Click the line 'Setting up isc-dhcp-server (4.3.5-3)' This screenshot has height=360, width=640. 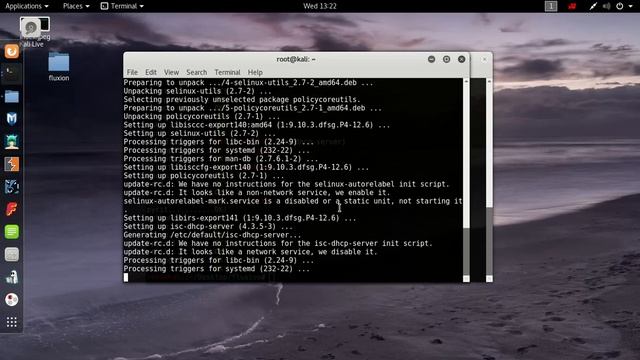pyautogui.click(x=208, y=227)
